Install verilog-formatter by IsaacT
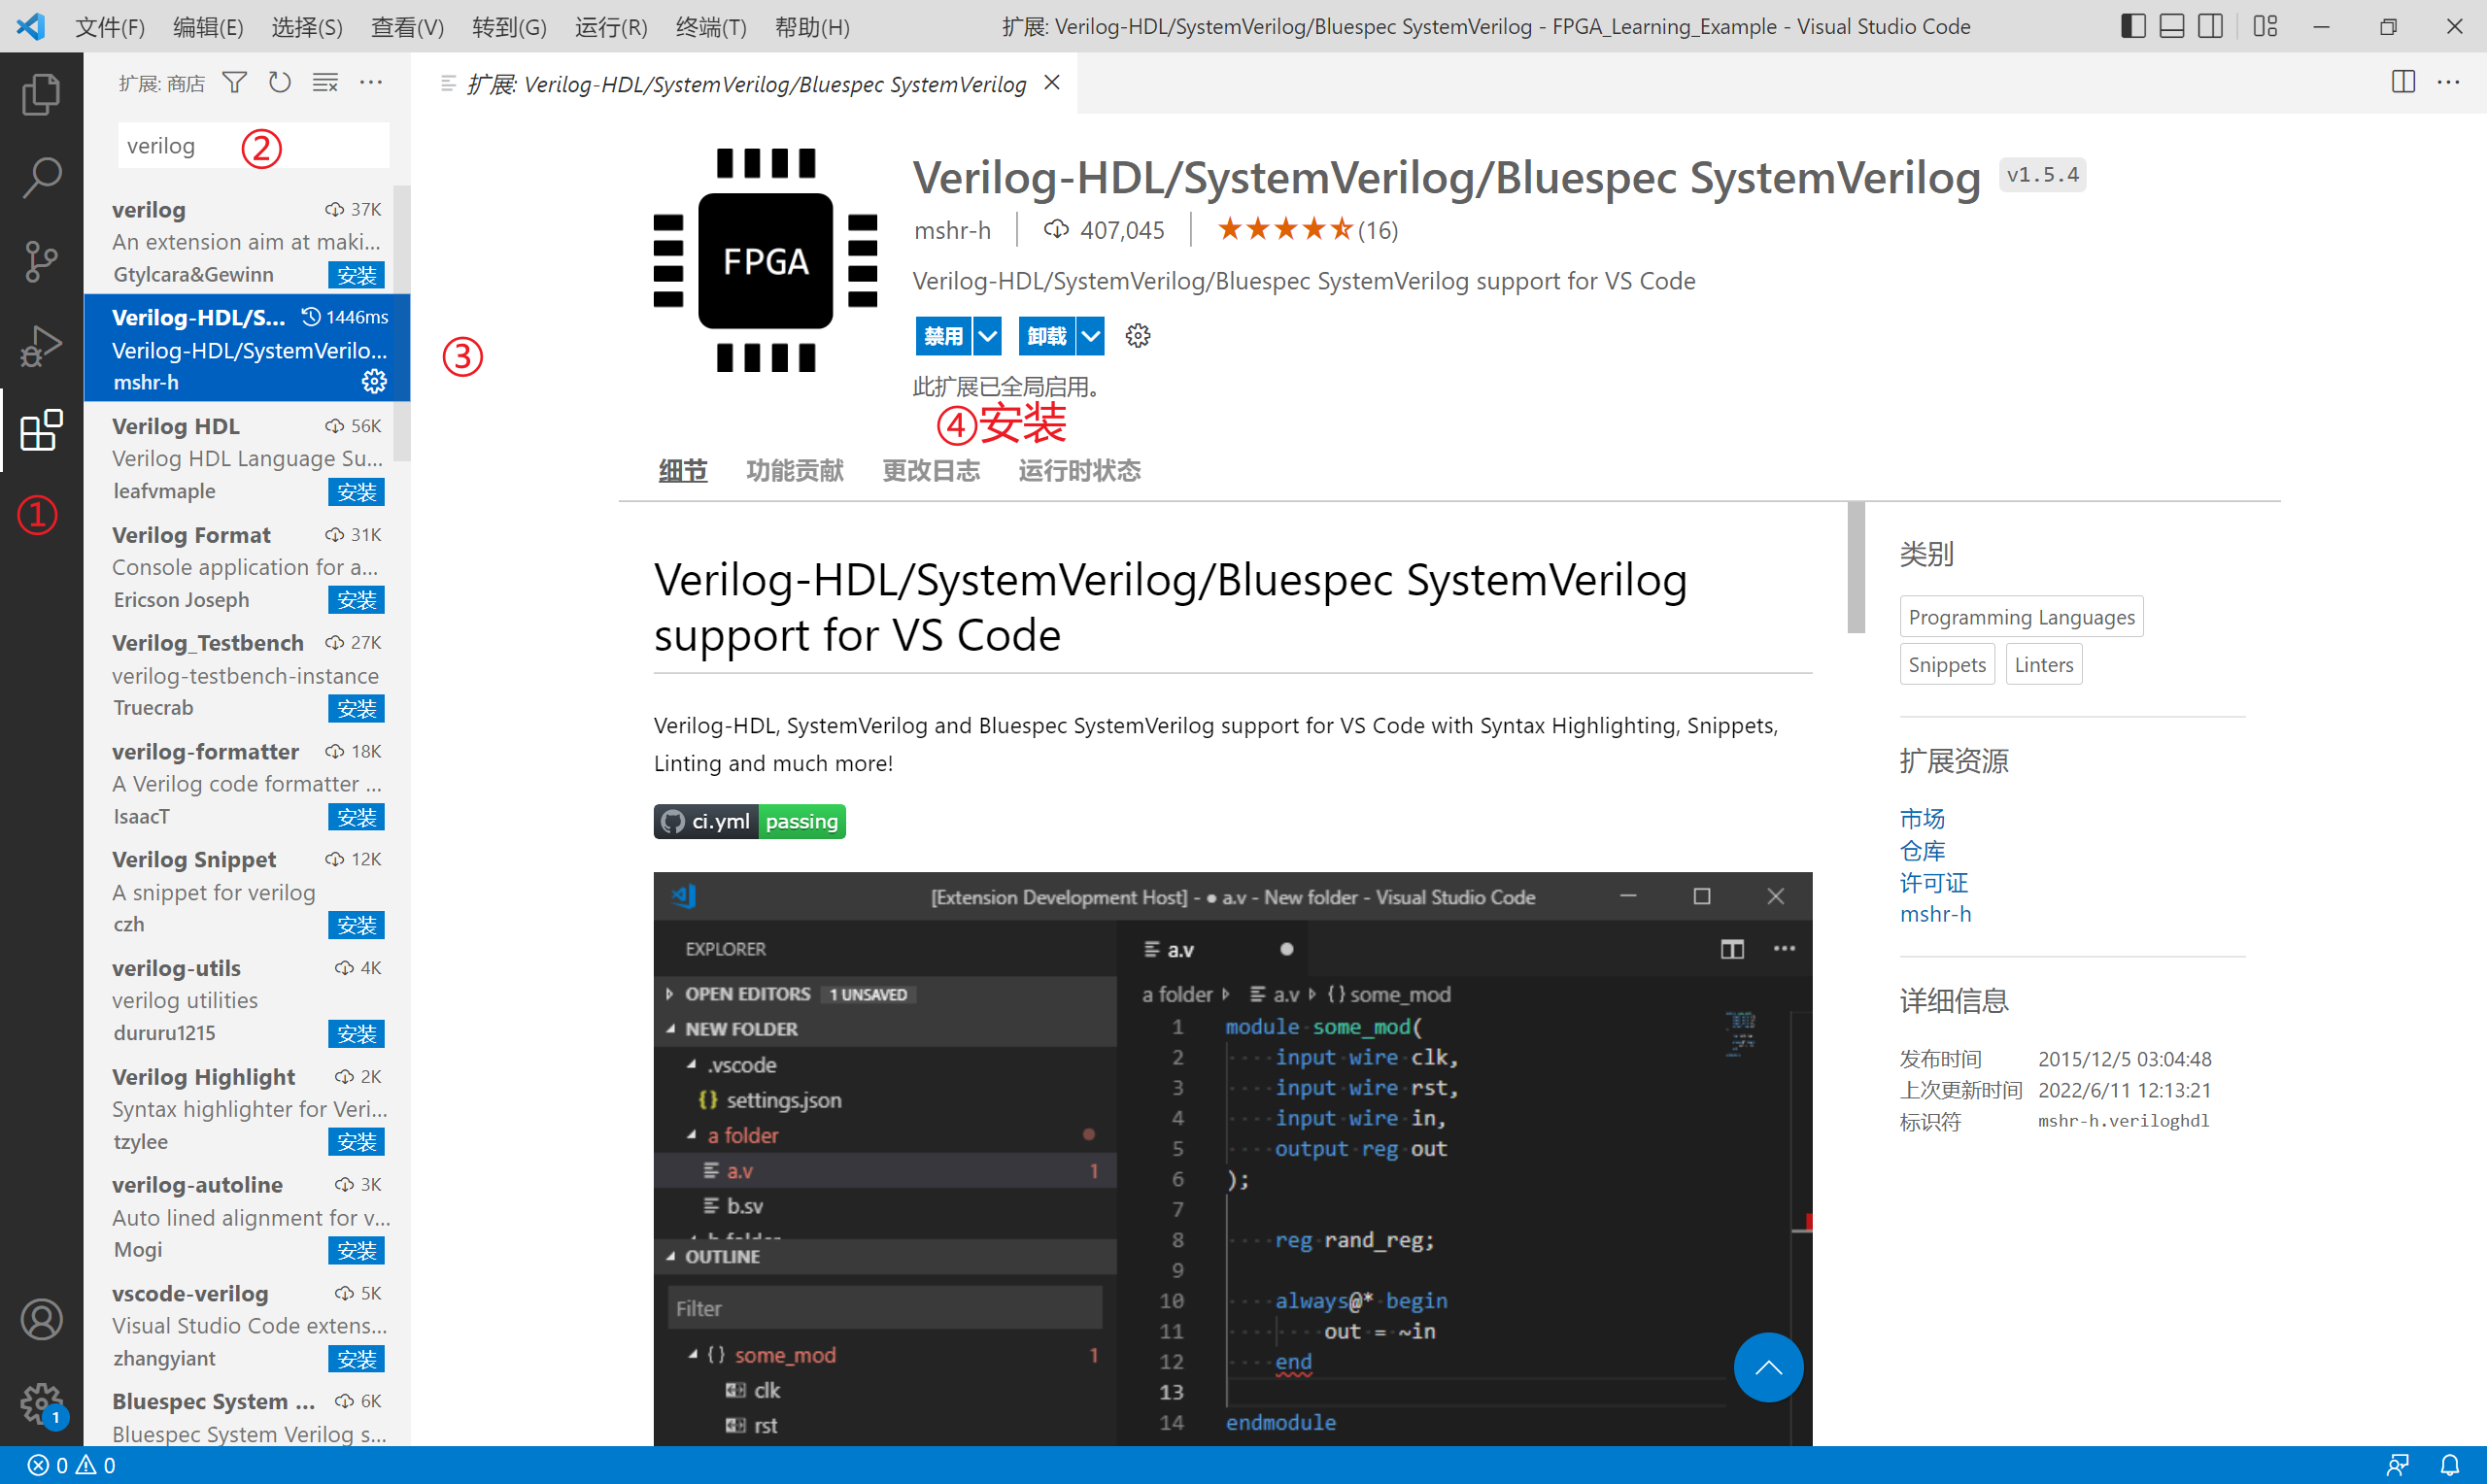This screenshot has height=1484, width=2487. (x=357, y=817)
